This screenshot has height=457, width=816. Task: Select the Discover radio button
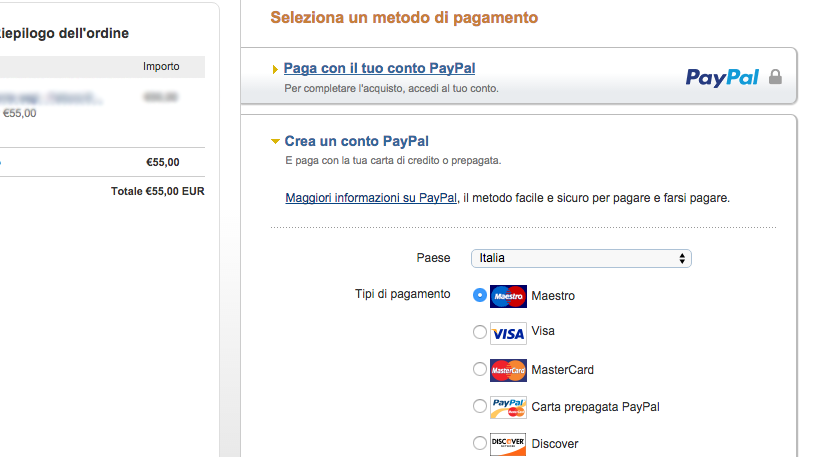[480, 443]
